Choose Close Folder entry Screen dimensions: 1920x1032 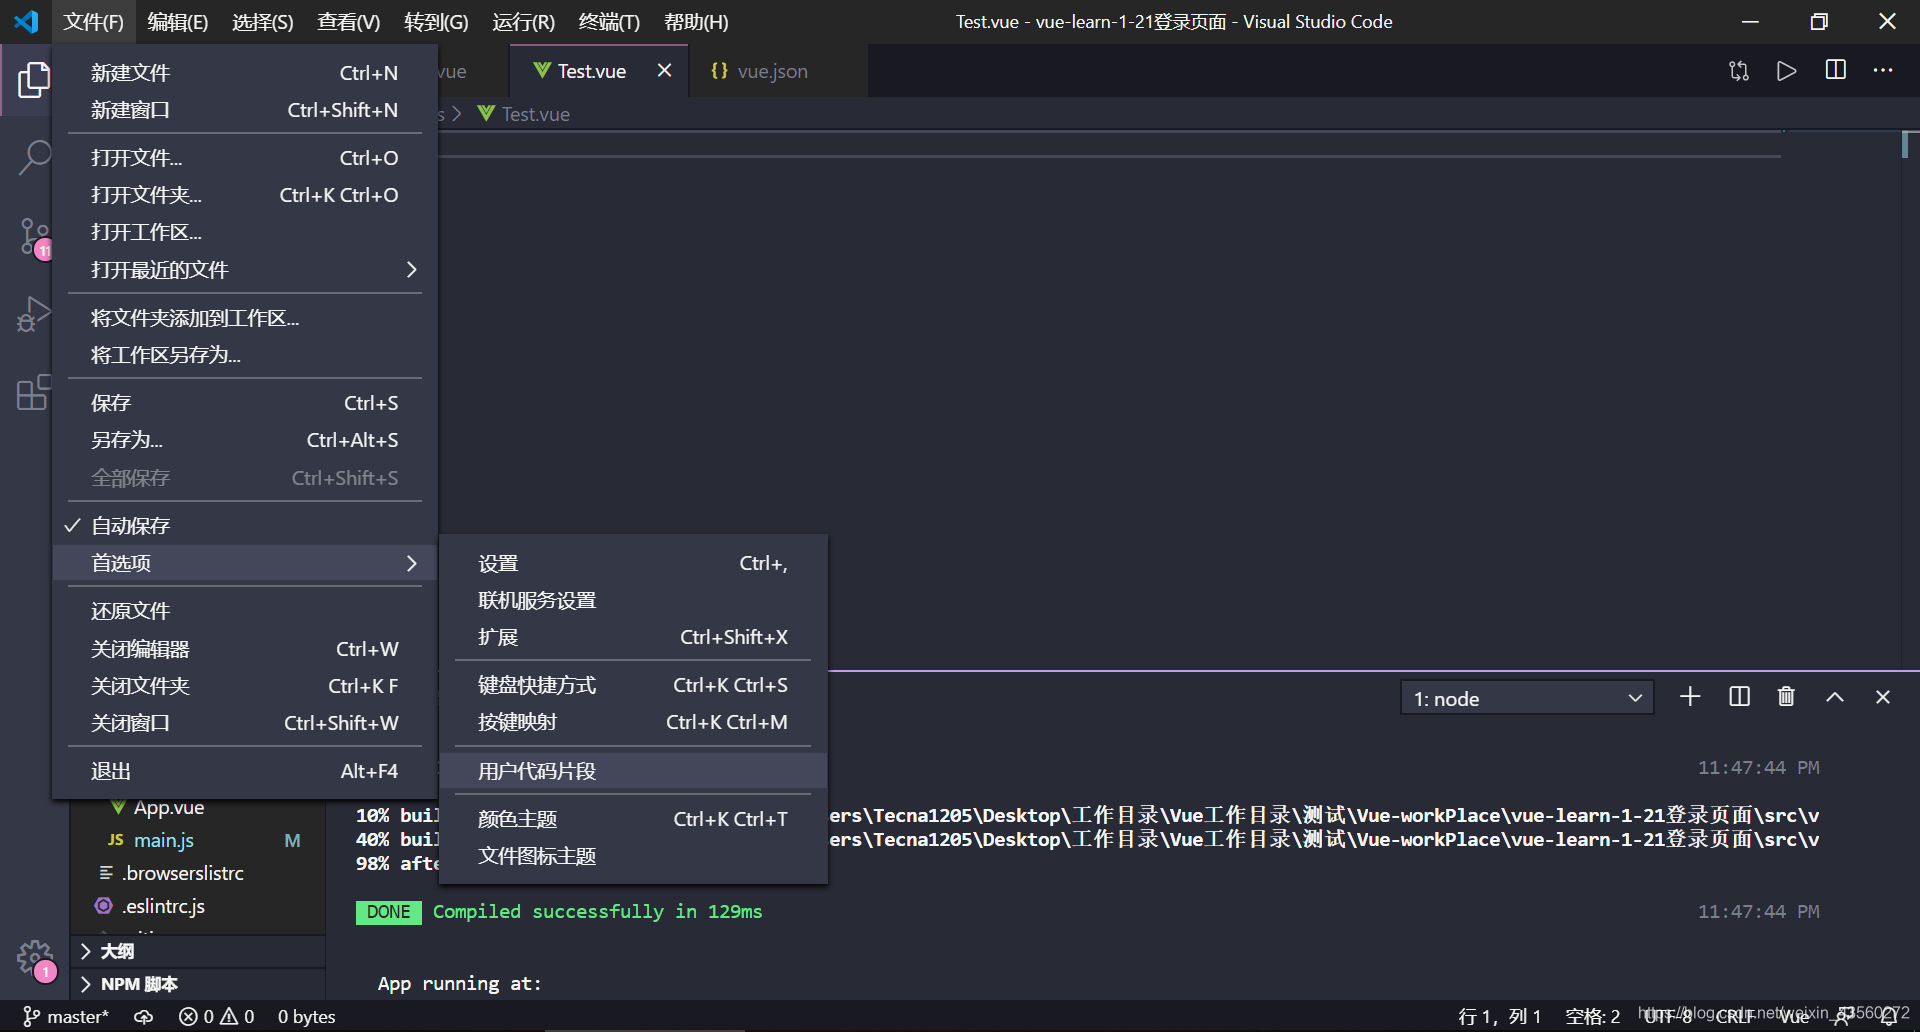tap(245, 686)
